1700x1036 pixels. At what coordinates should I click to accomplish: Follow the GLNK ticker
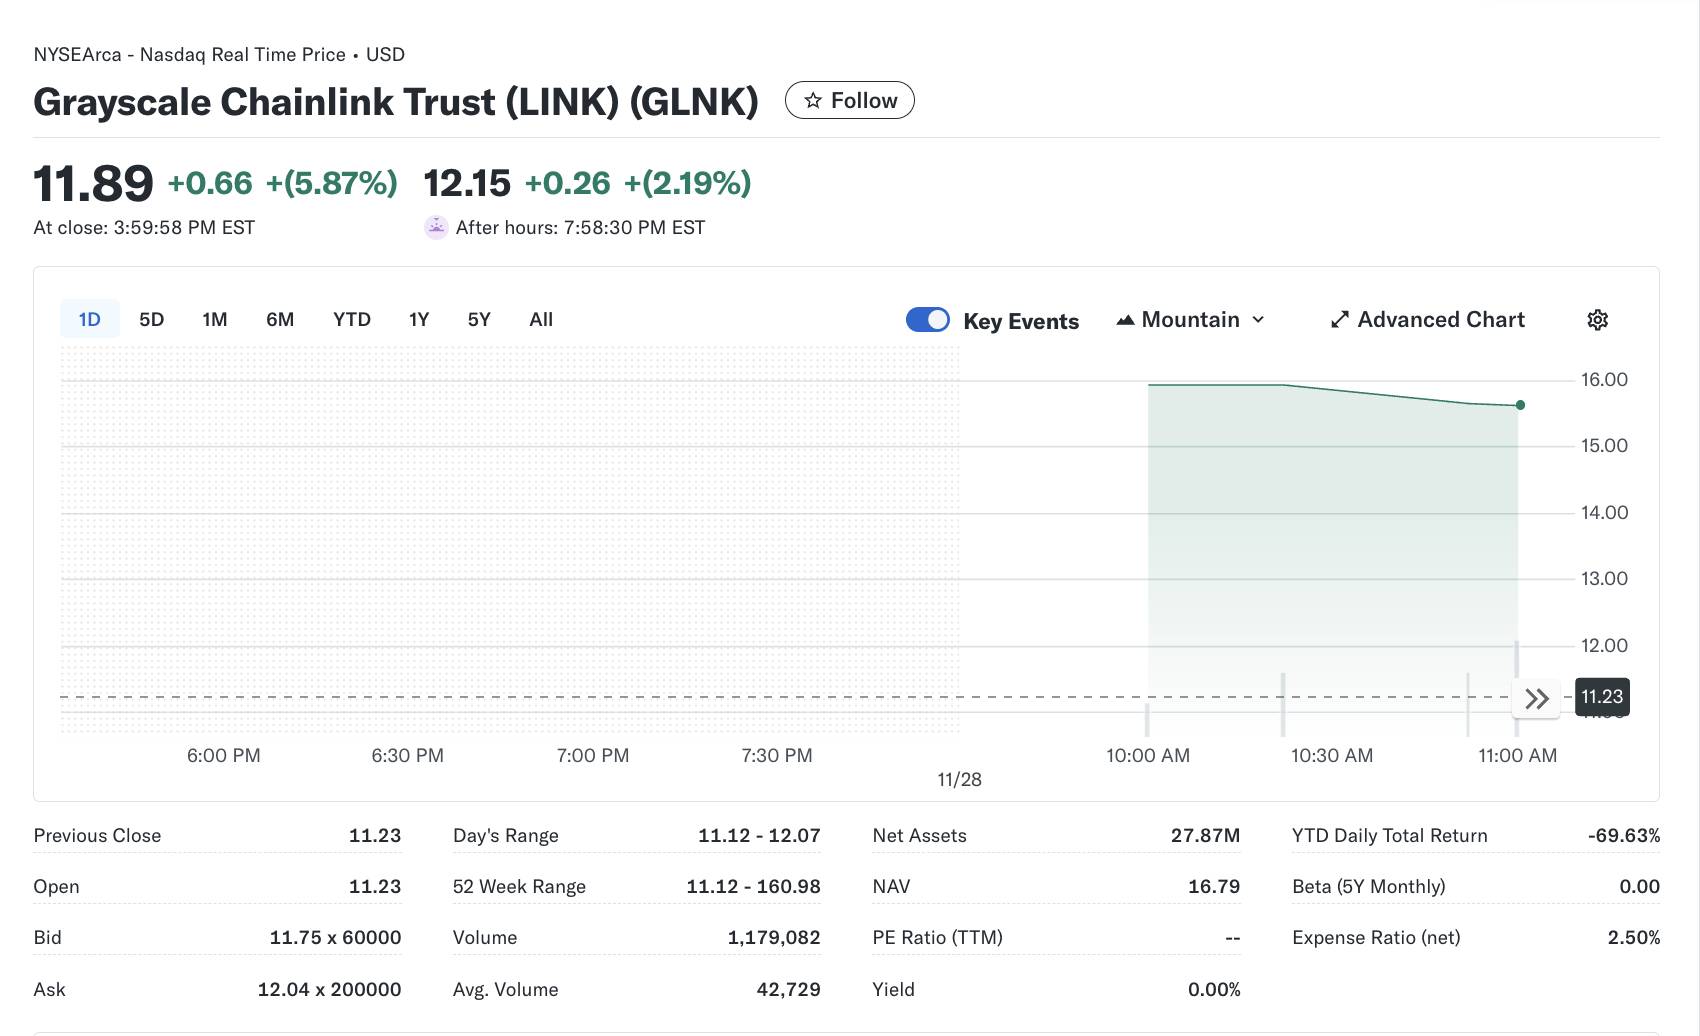849,100
